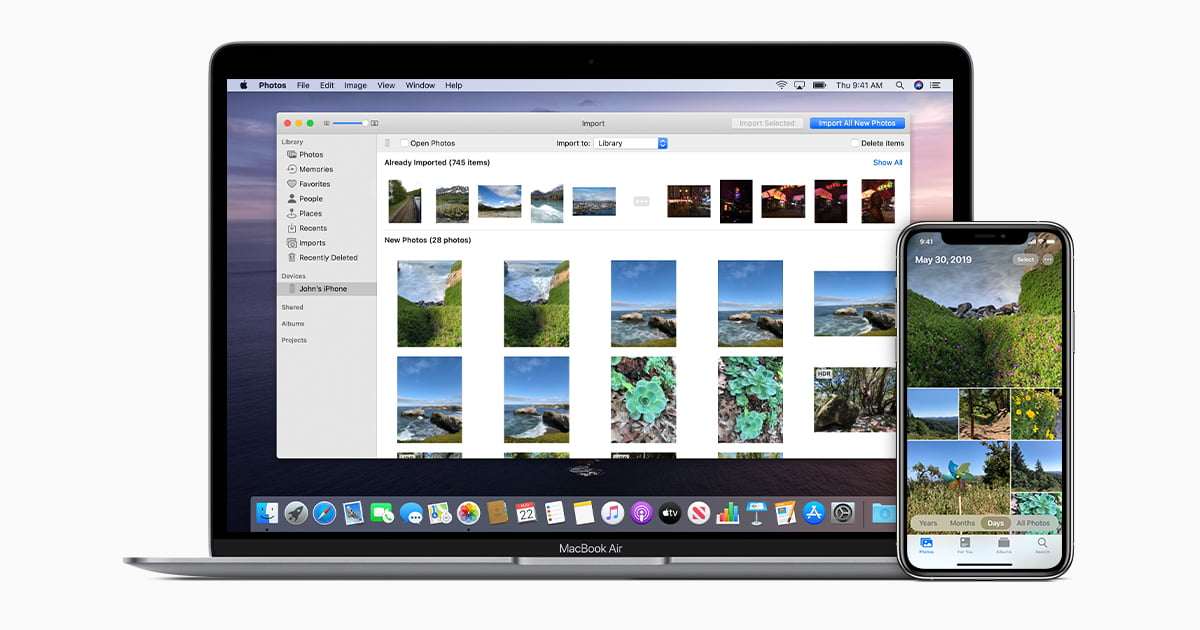Open Memories in the Library sidebar
Image resolution: width=1200 pixels, height=630 pixels.
pos(315,169)
